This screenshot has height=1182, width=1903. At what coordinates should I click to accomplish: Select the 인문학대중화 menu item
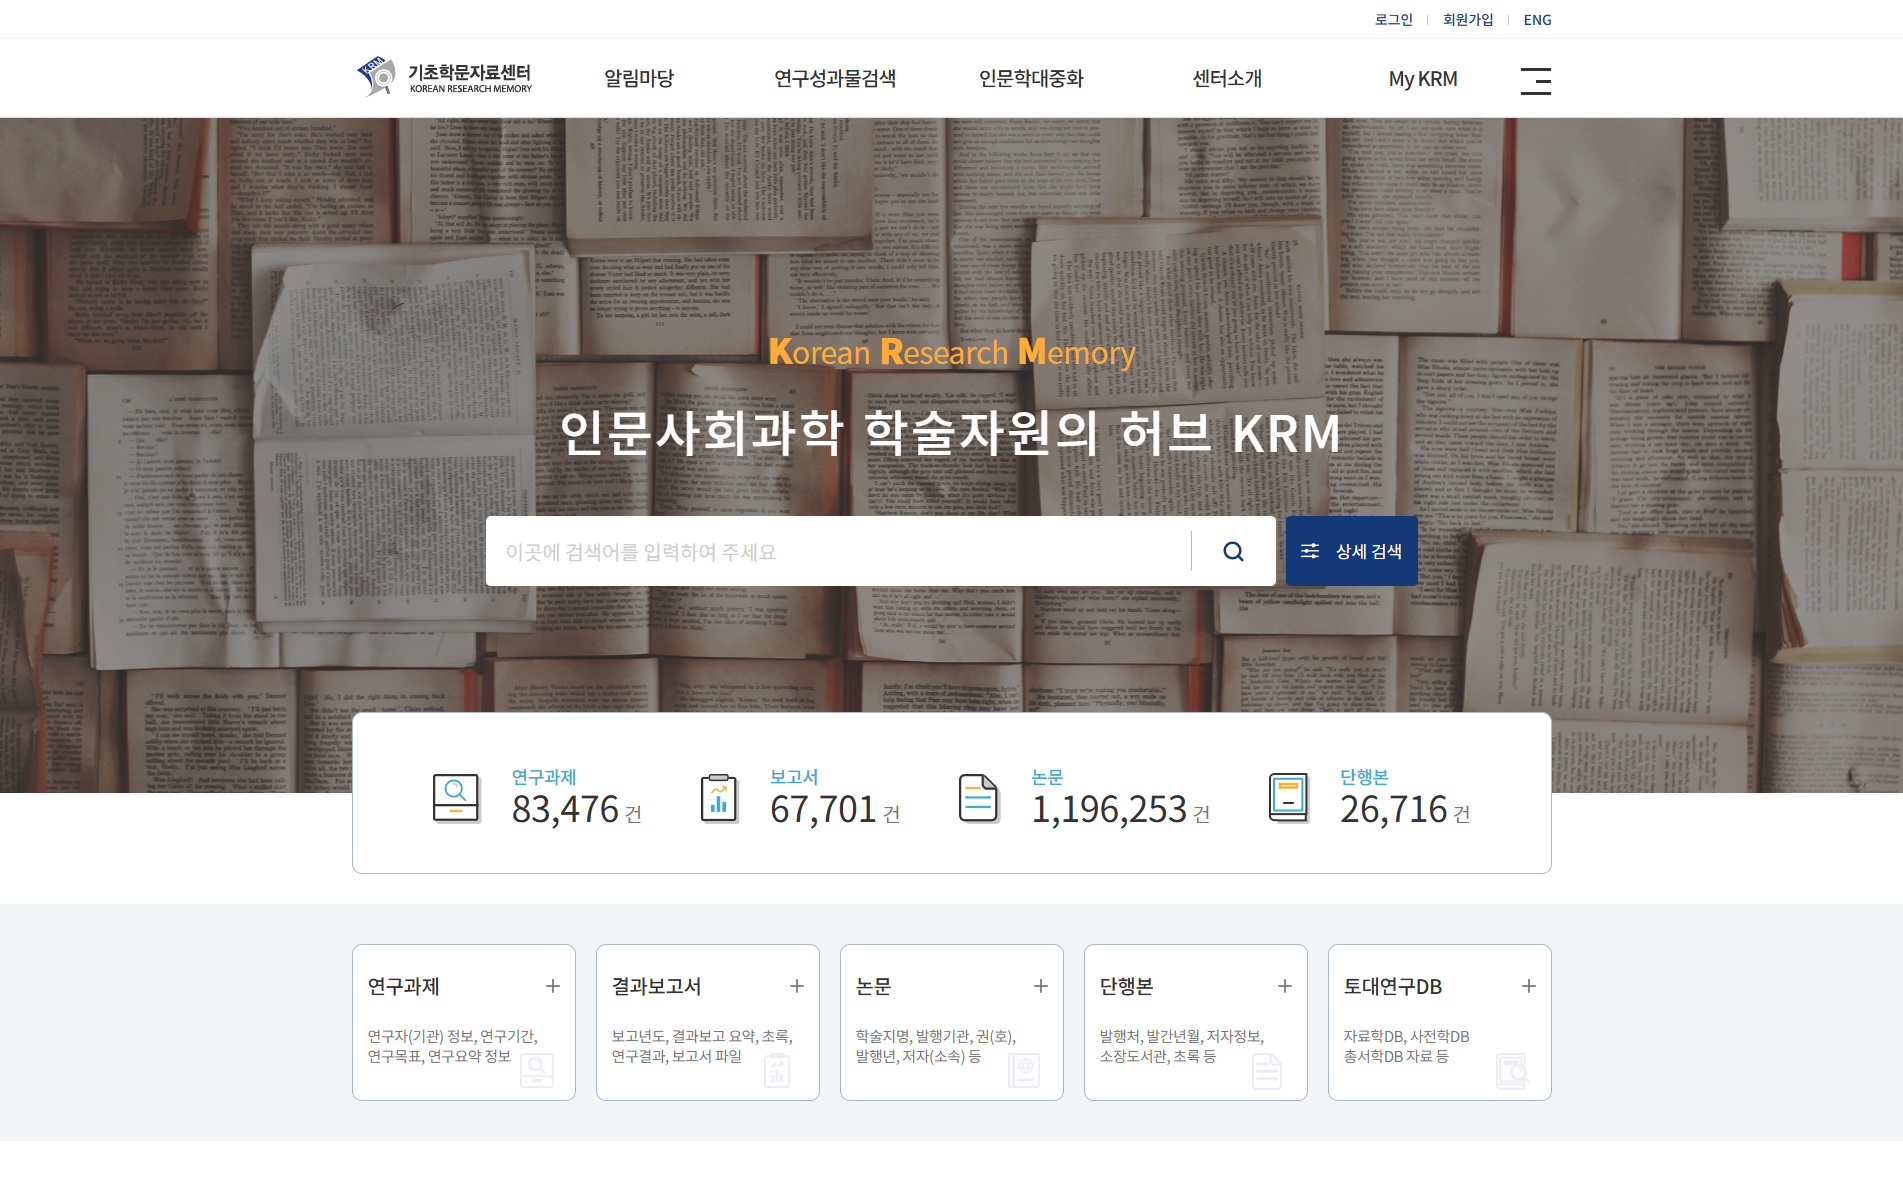point(1031,79)
